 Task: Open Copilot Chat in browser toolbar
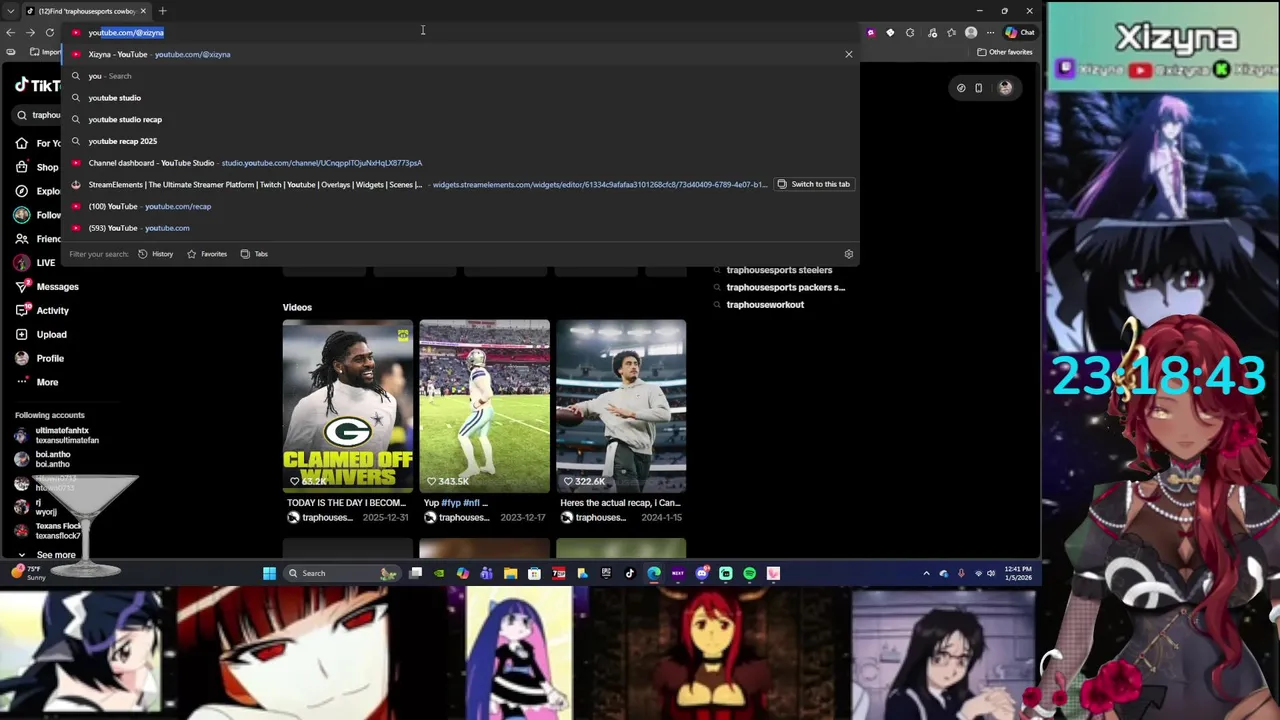pos(1020,32)
